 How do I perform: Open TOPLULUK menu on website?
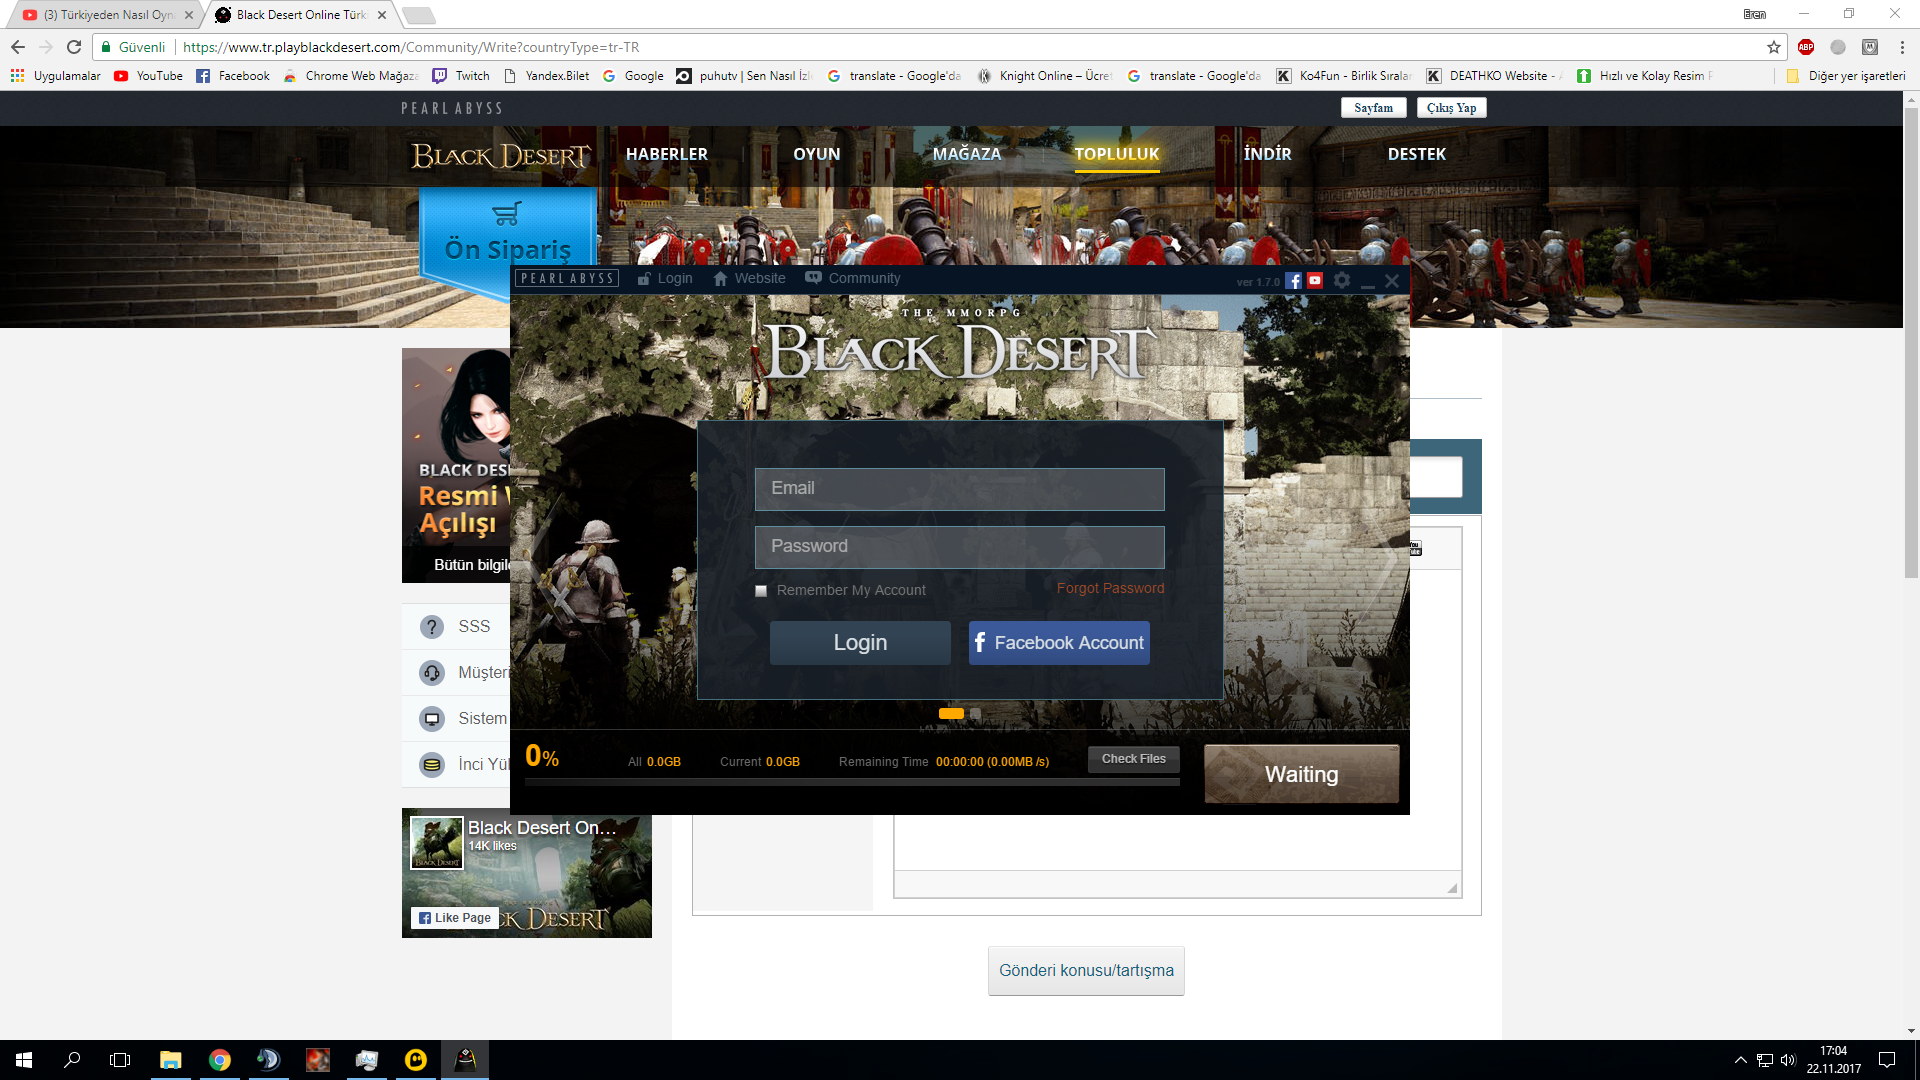tap(1117, 154)
